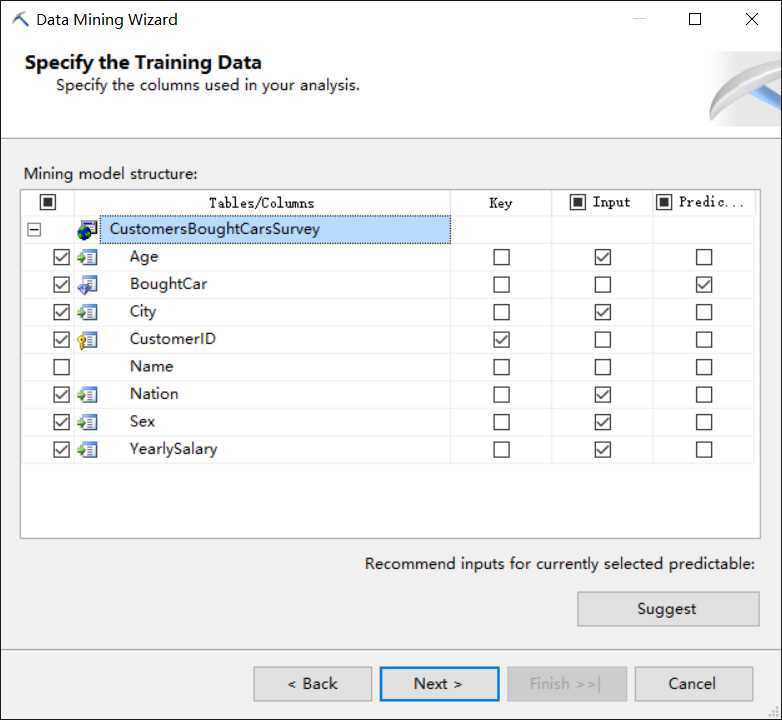Screen dimensions: 782x720
Task: Uncheck Predictable checkbox for BoughtCar
Action: pyautogui.click(x=704, y=285)
